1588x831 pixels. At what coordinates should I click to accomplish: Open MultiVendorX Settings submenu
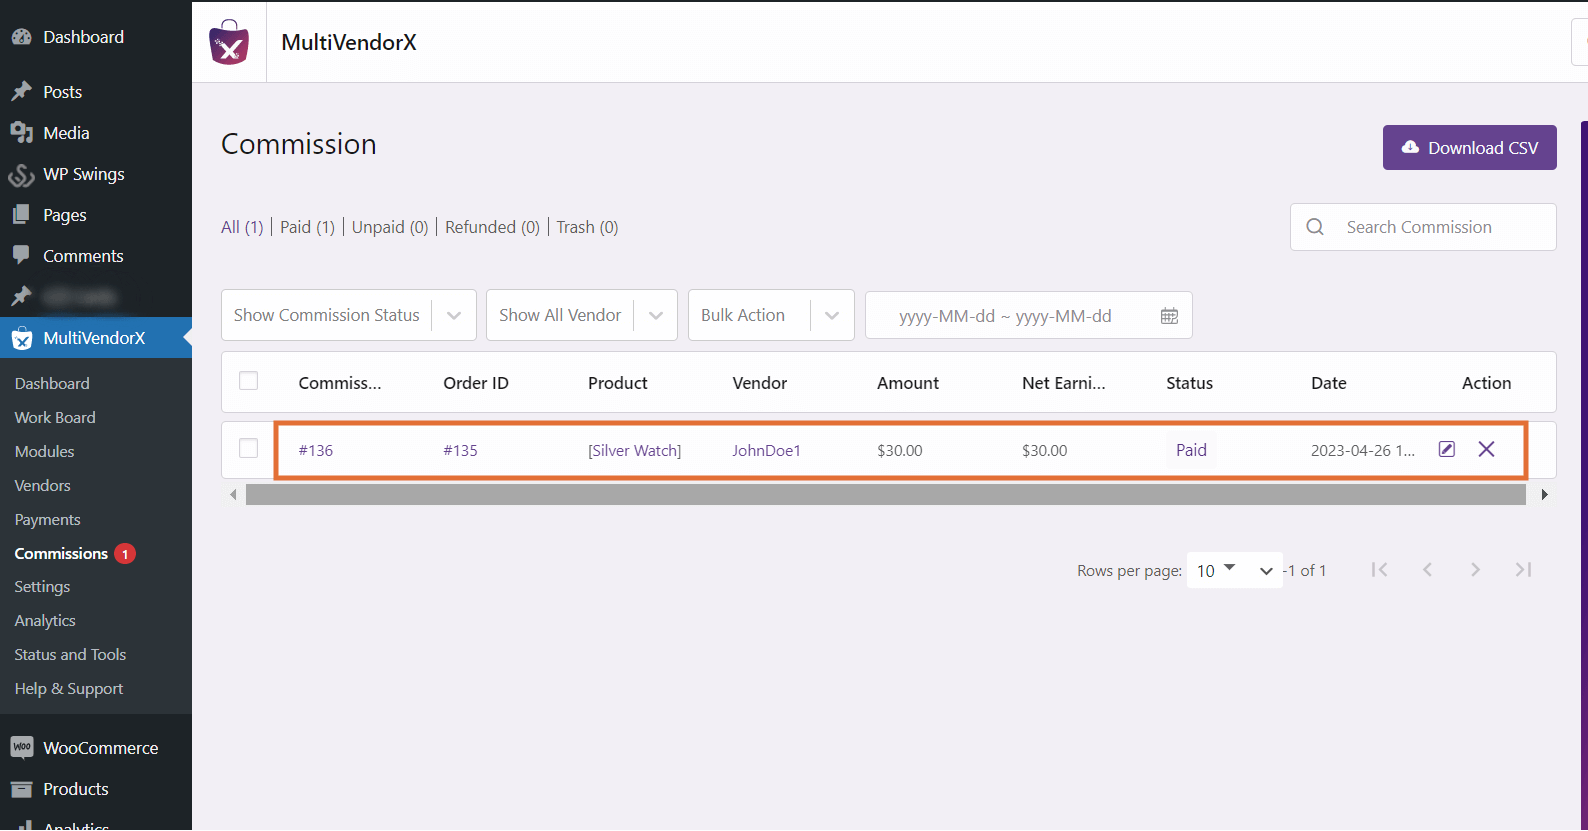coord(42,587)
